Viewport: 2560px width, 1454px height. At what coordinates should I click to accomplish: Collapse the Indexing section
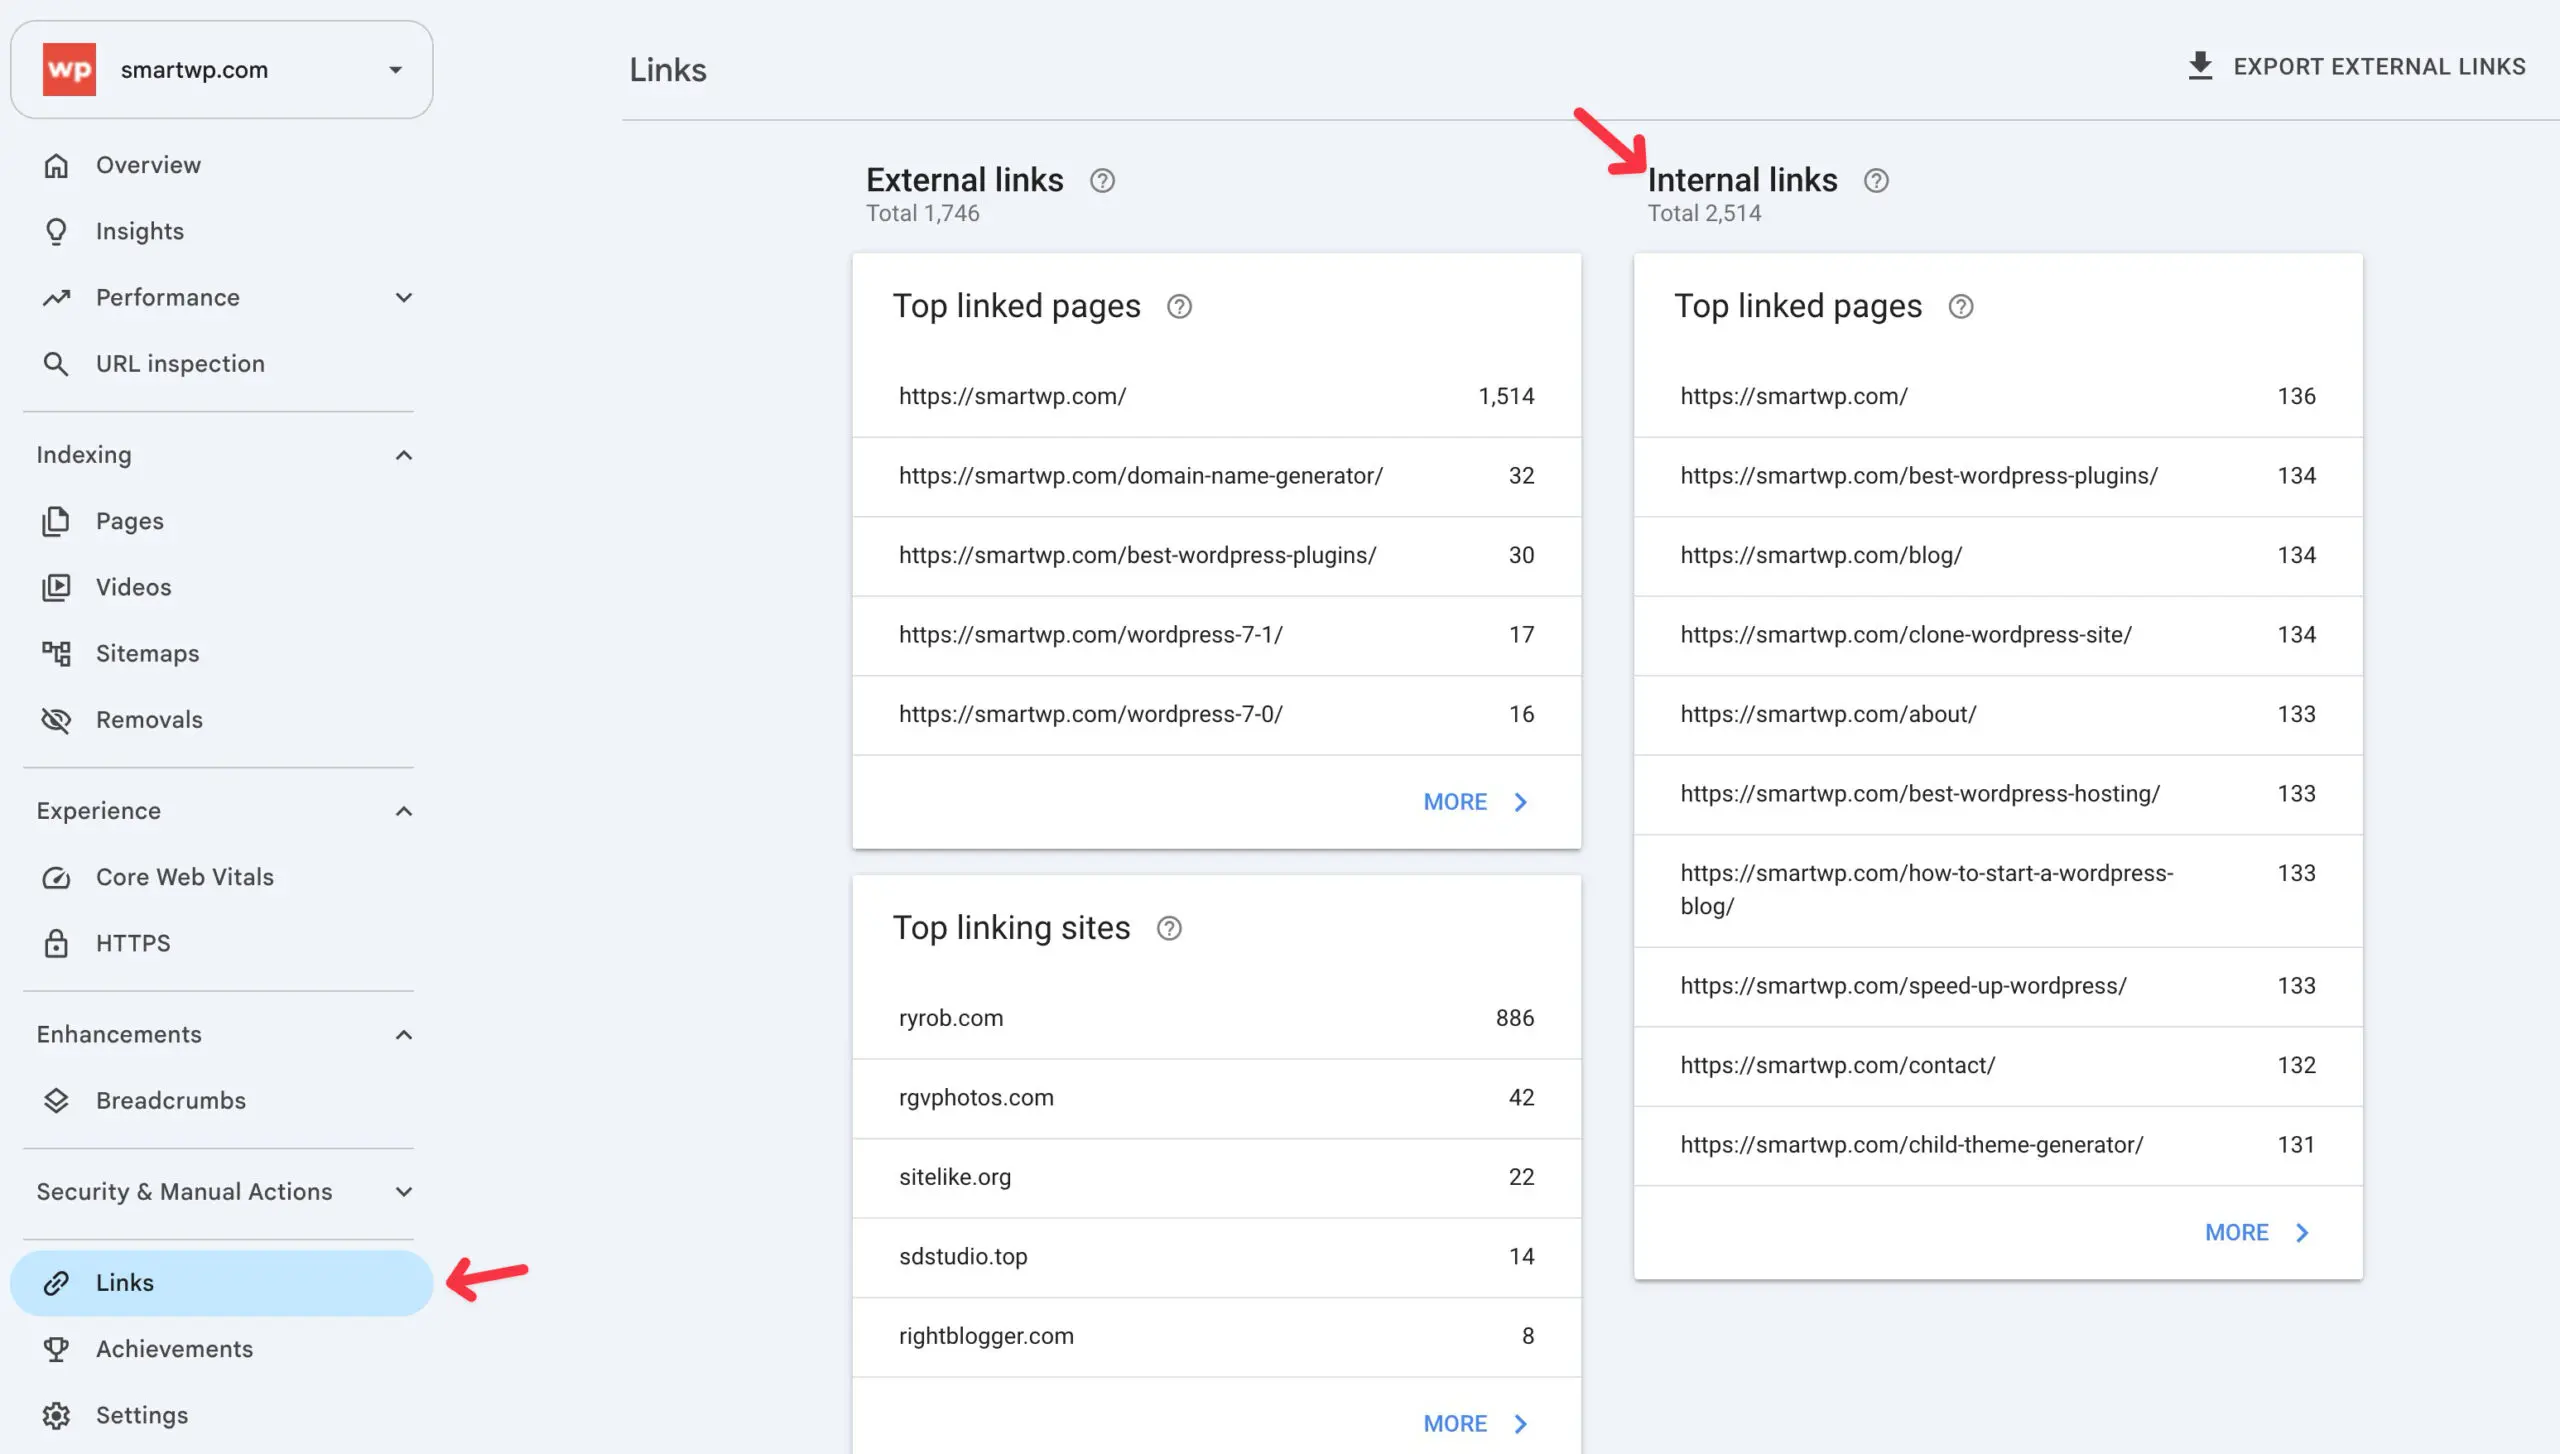pyautogui.click(x=404, y=455)
